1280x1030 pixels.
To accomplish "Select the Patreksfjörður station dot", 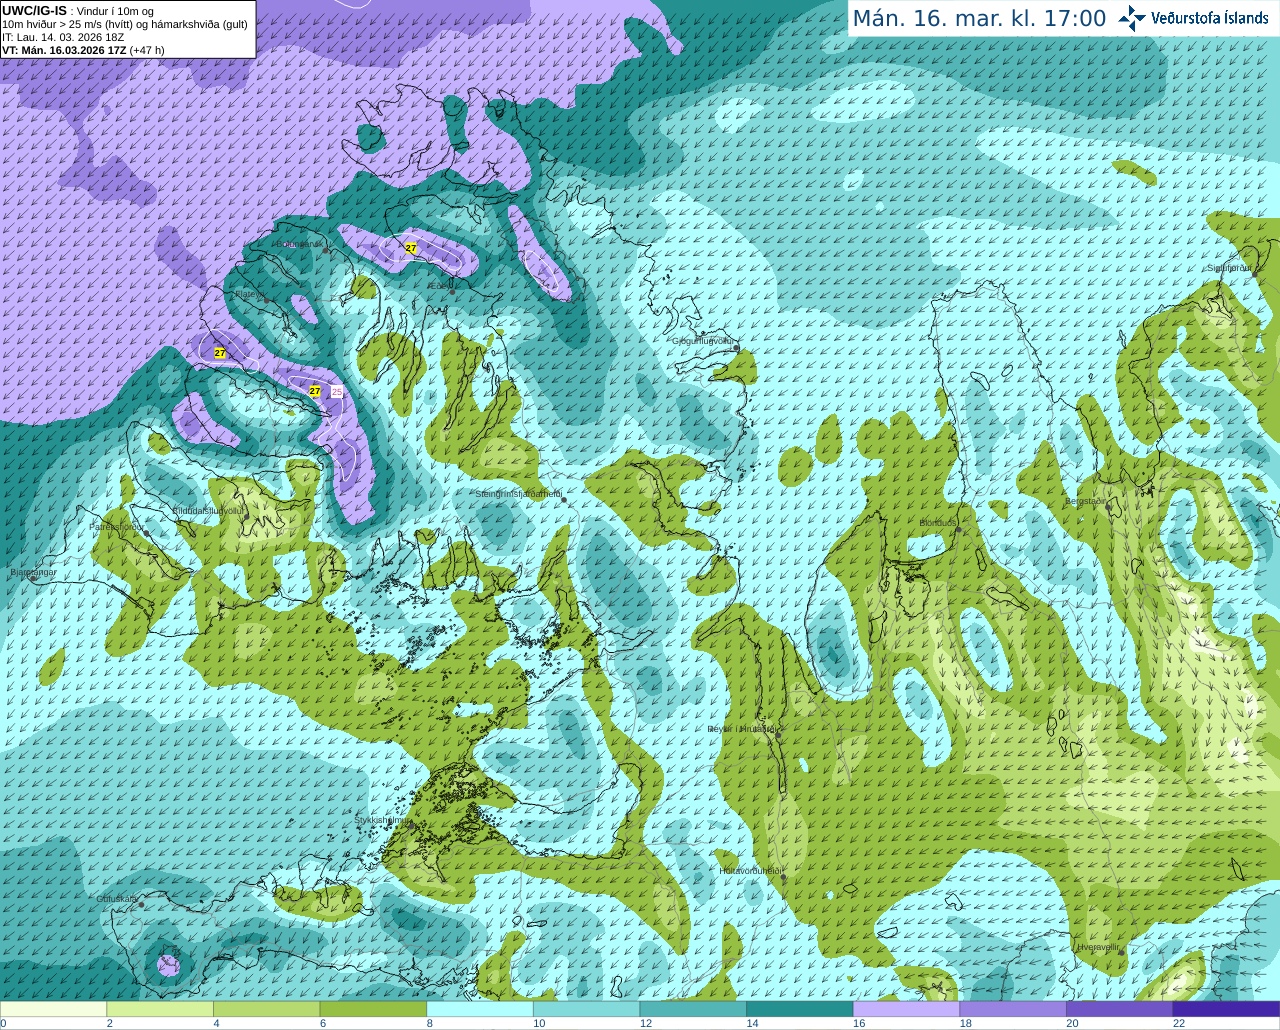I will tap(146, 532).
